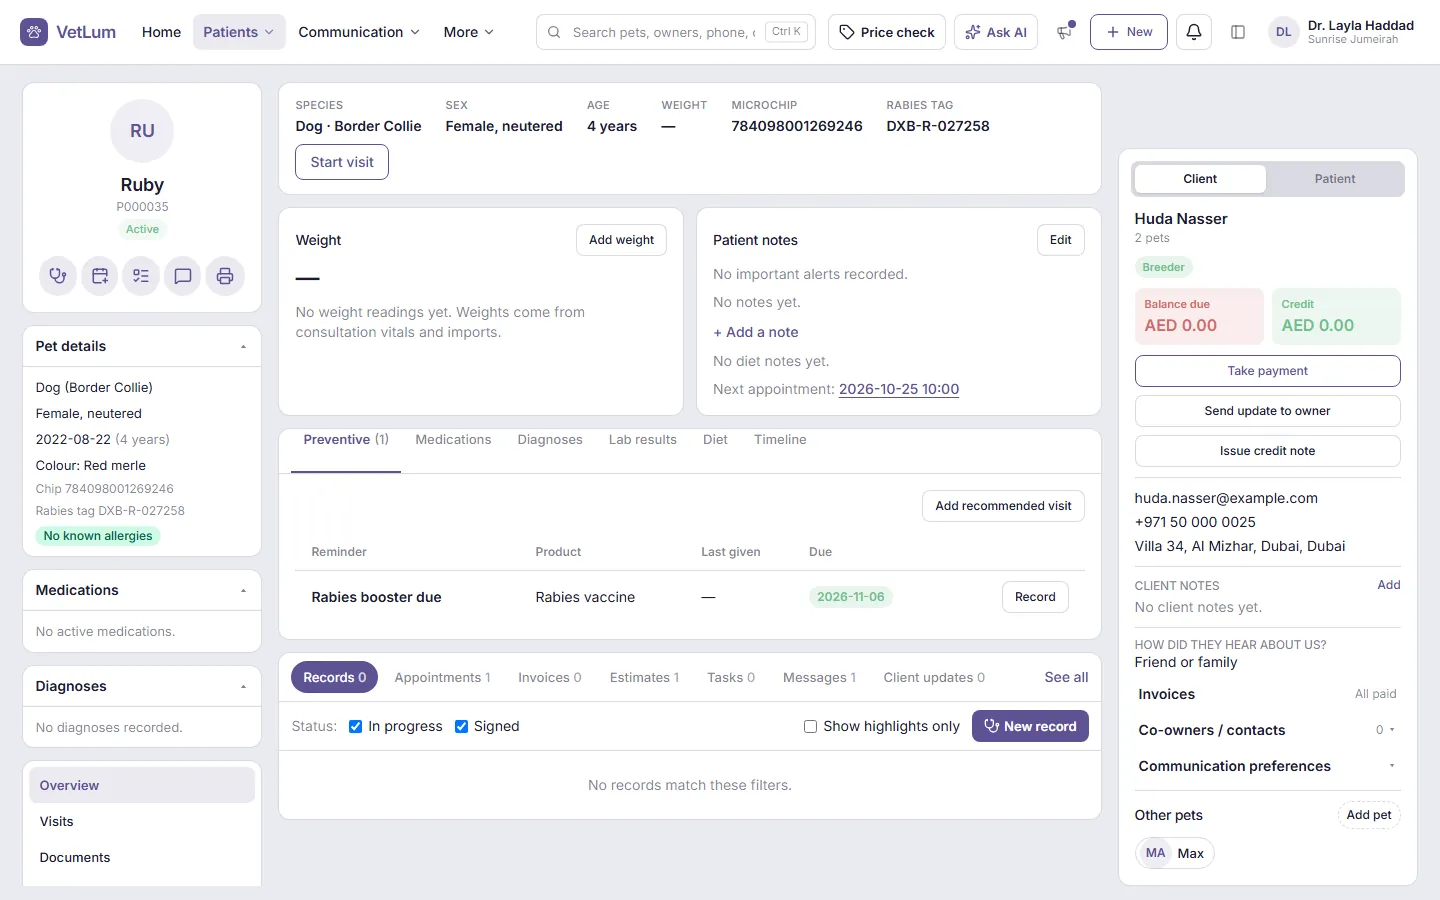Screen dimensions: 1440x900
Task: Click the Add weight button
Action: click(621, 240)
